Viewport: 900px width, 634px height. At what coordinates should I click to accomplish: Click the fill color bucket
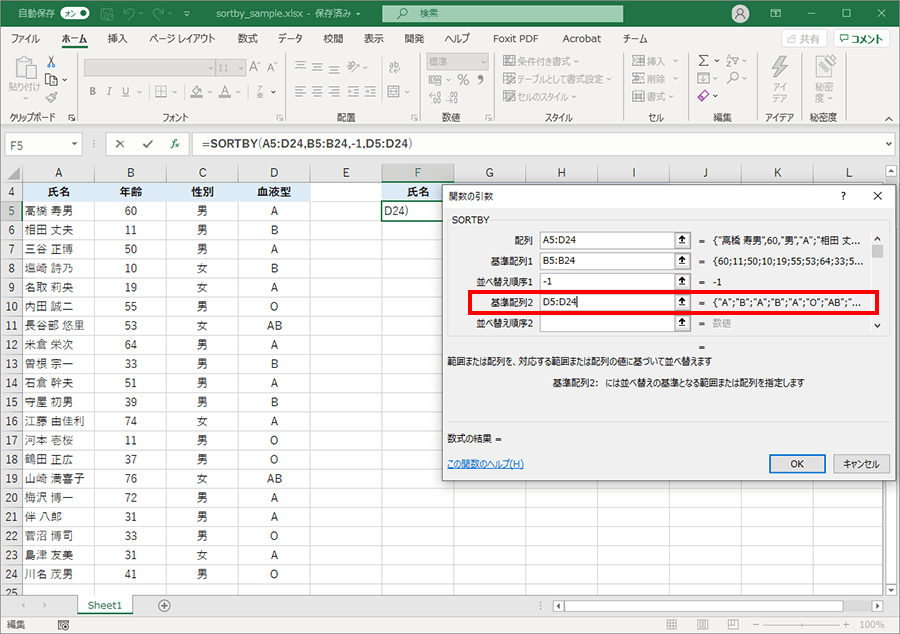pyautogui.click(x=197, y=91)
